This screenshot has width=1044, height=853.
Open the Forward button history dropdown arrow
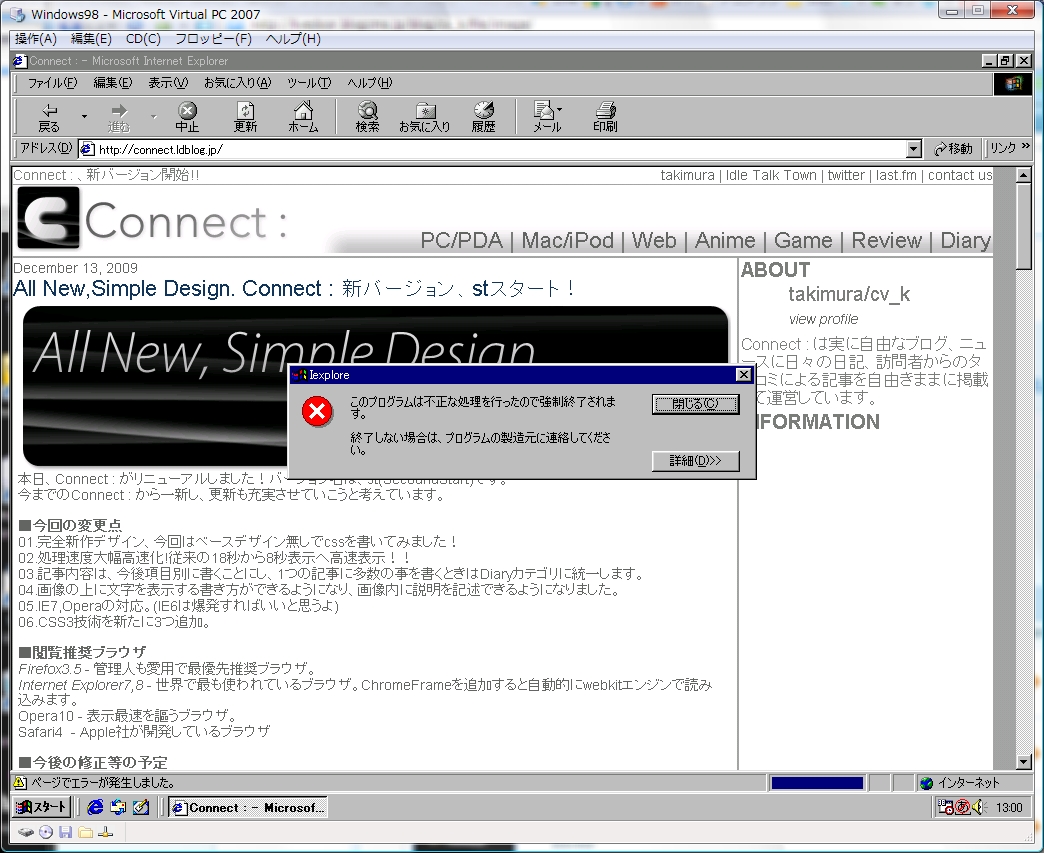click(154, 117)
